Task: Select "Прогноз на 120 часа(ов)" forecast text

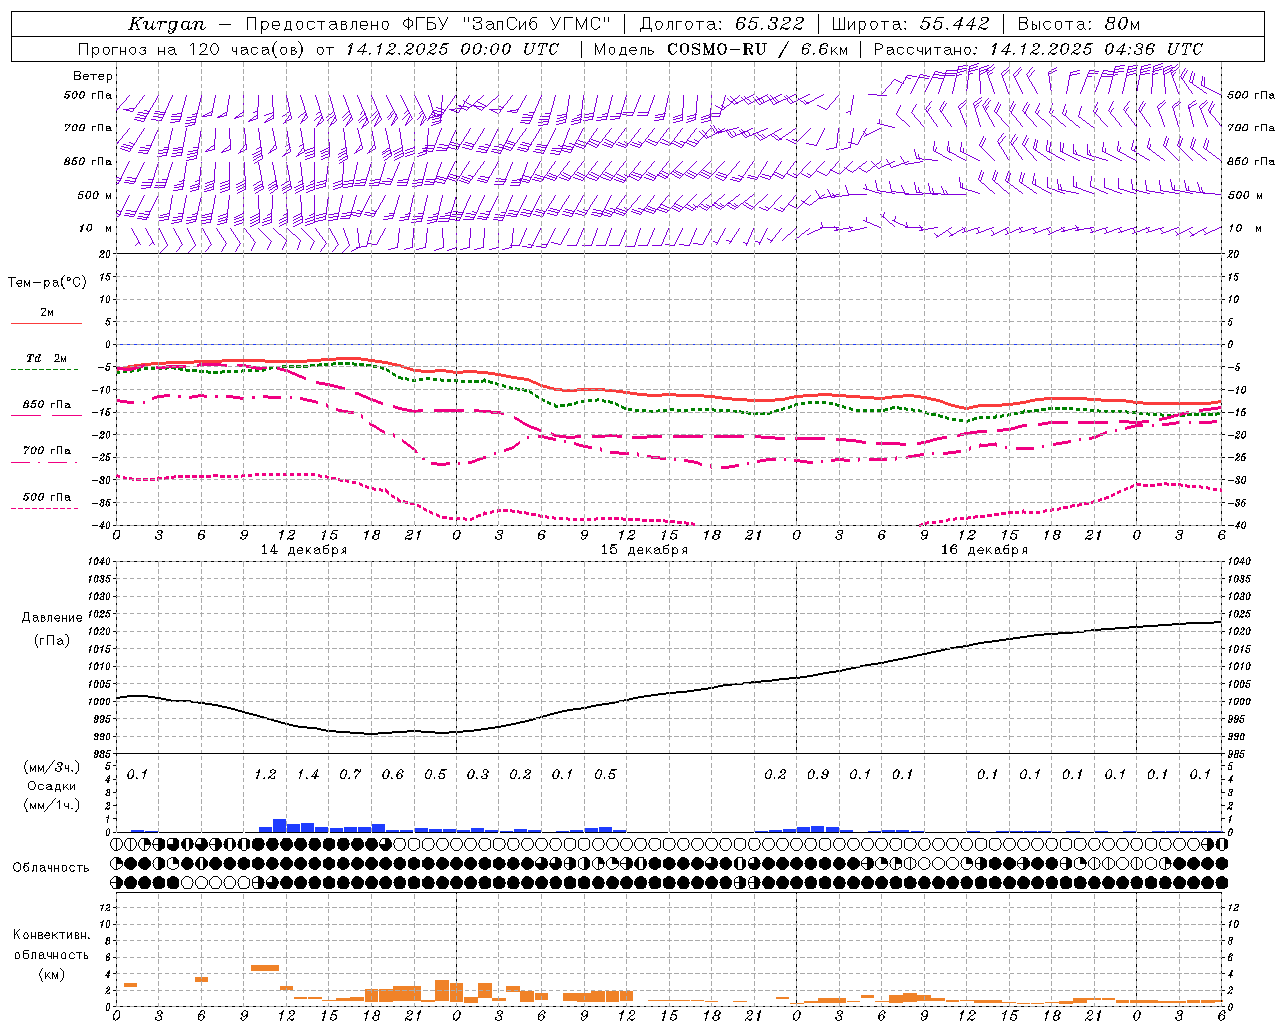Action: pyautogui.click(x=191, y=49)
